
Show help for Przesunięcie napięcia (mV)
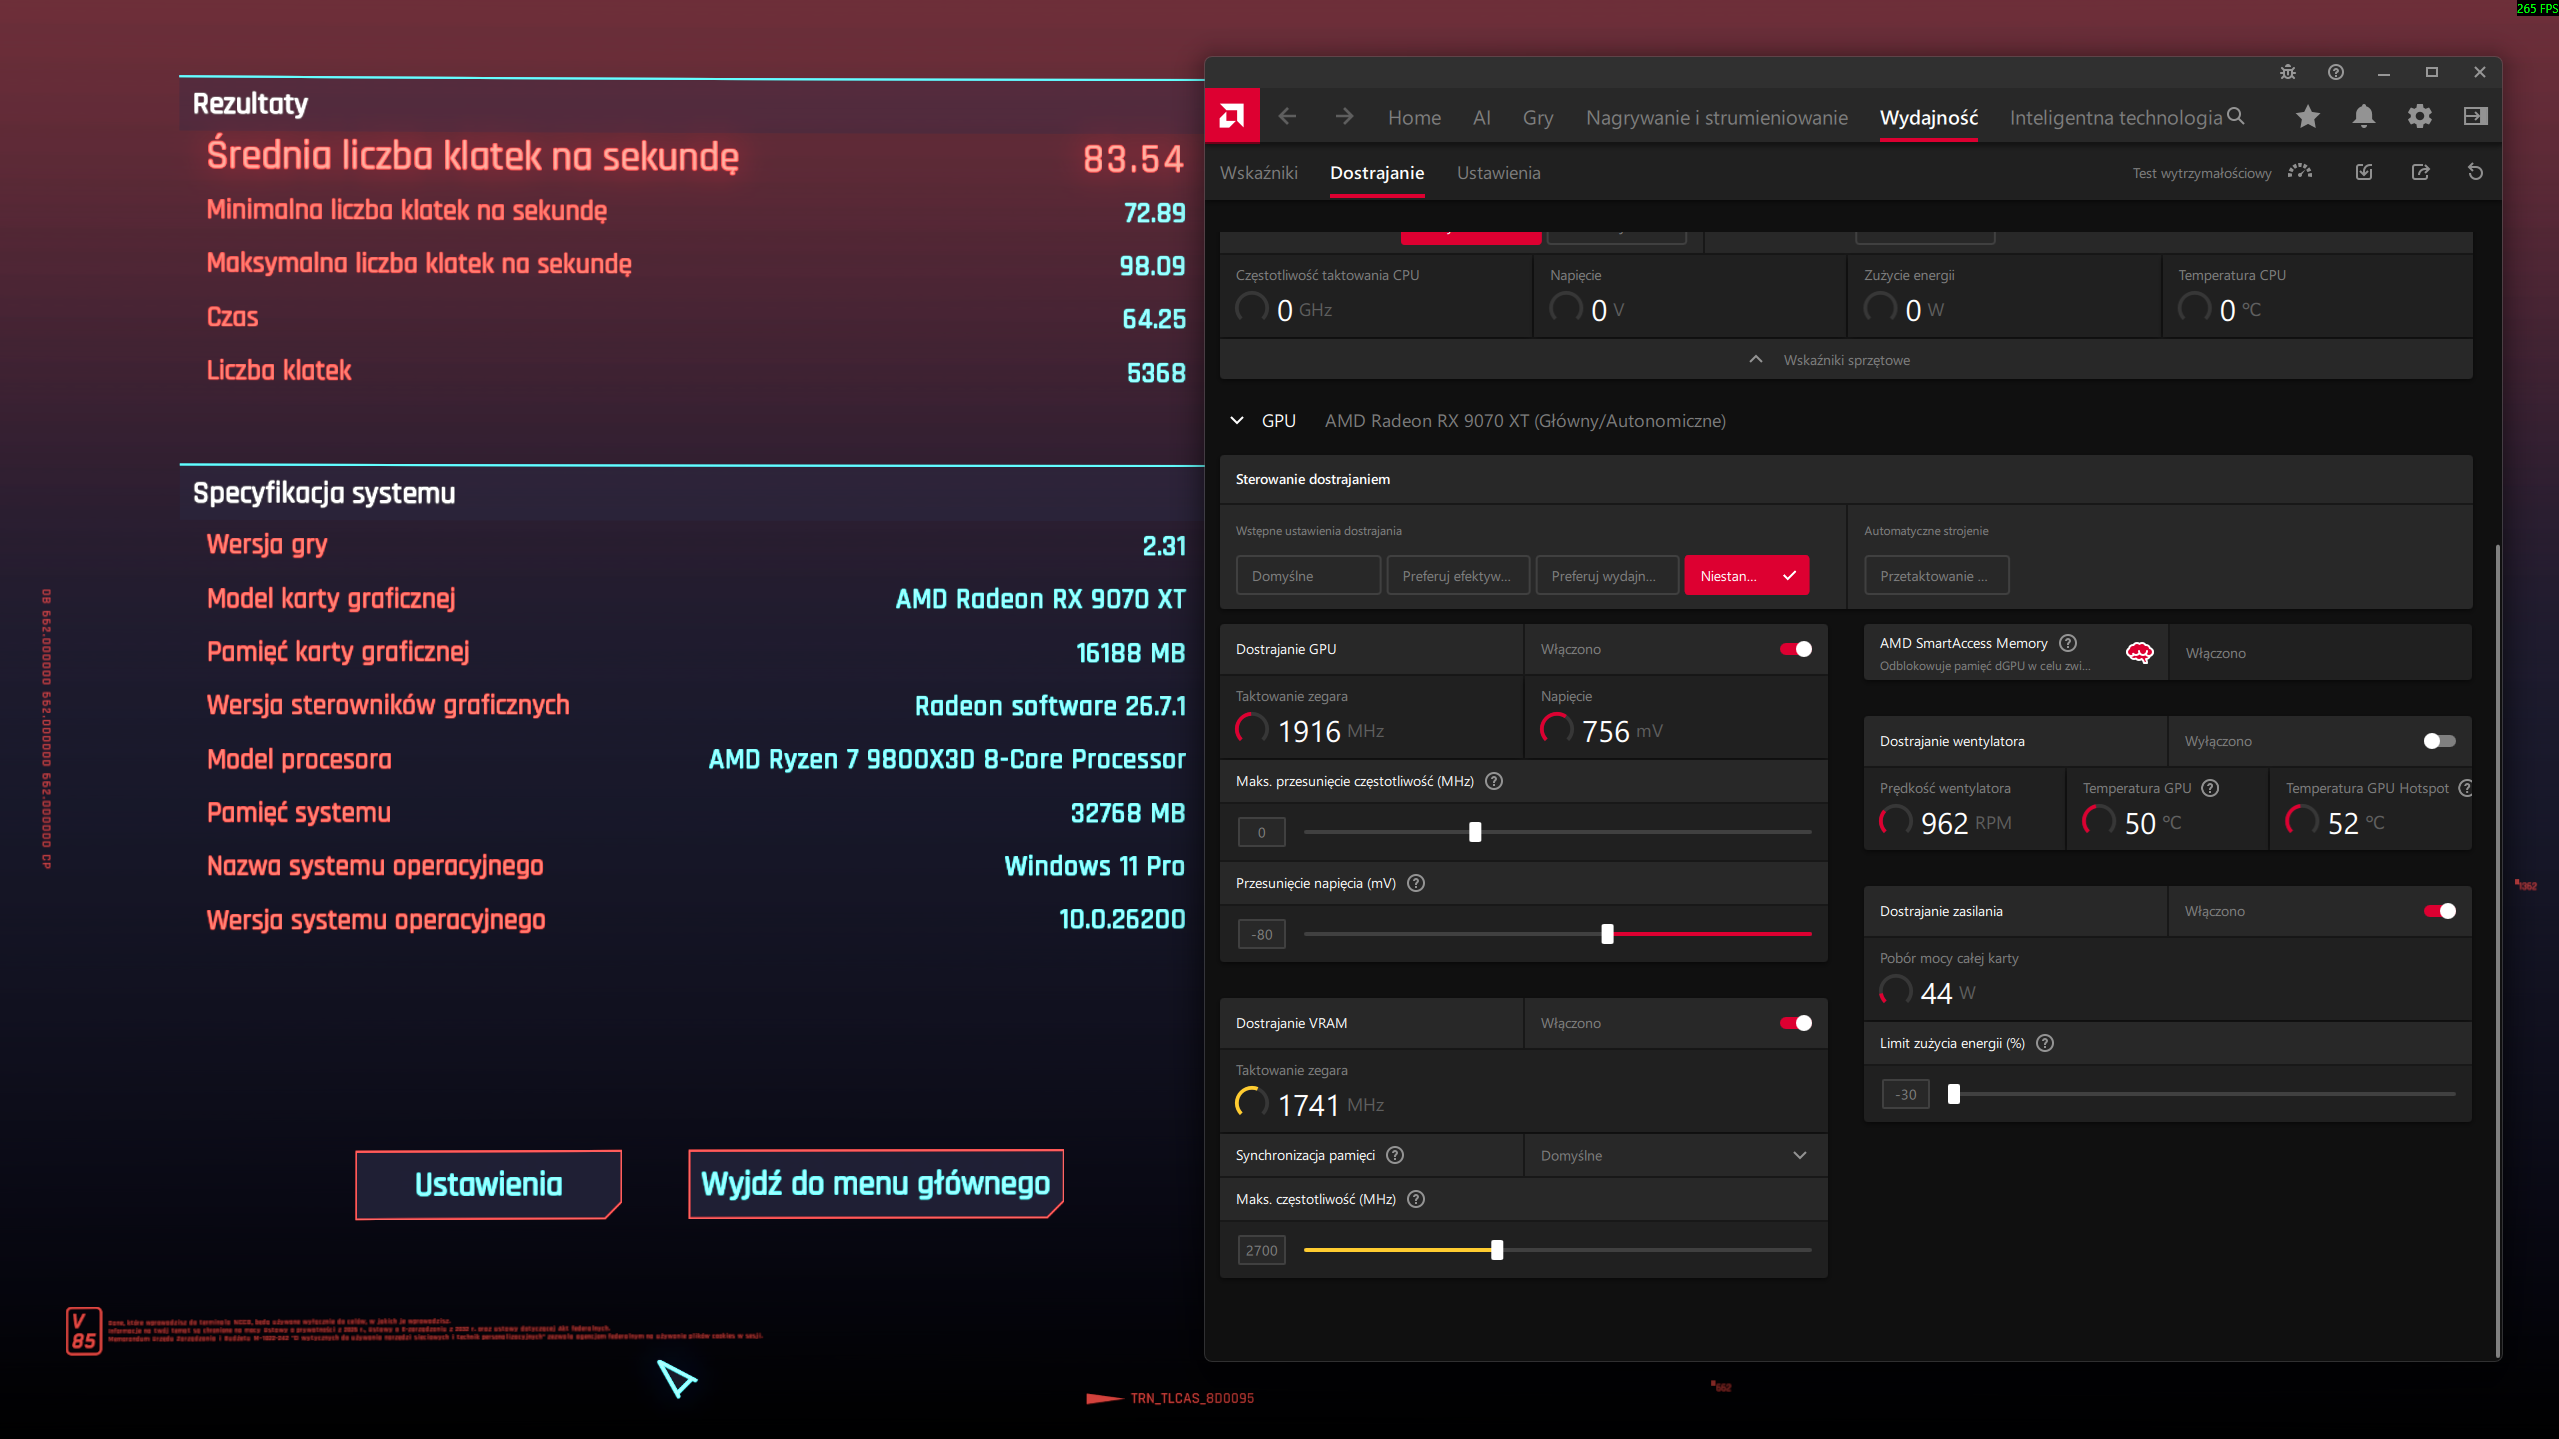pos(1416,883)
